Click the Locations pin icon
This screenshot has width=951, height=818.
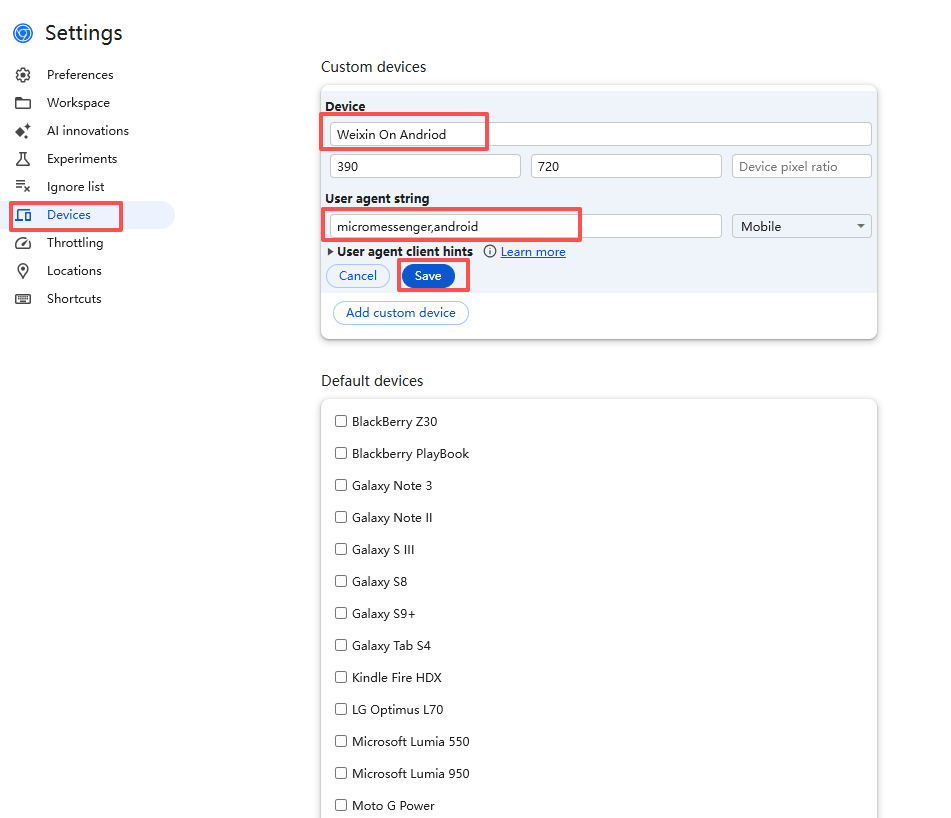click(23, 271)
